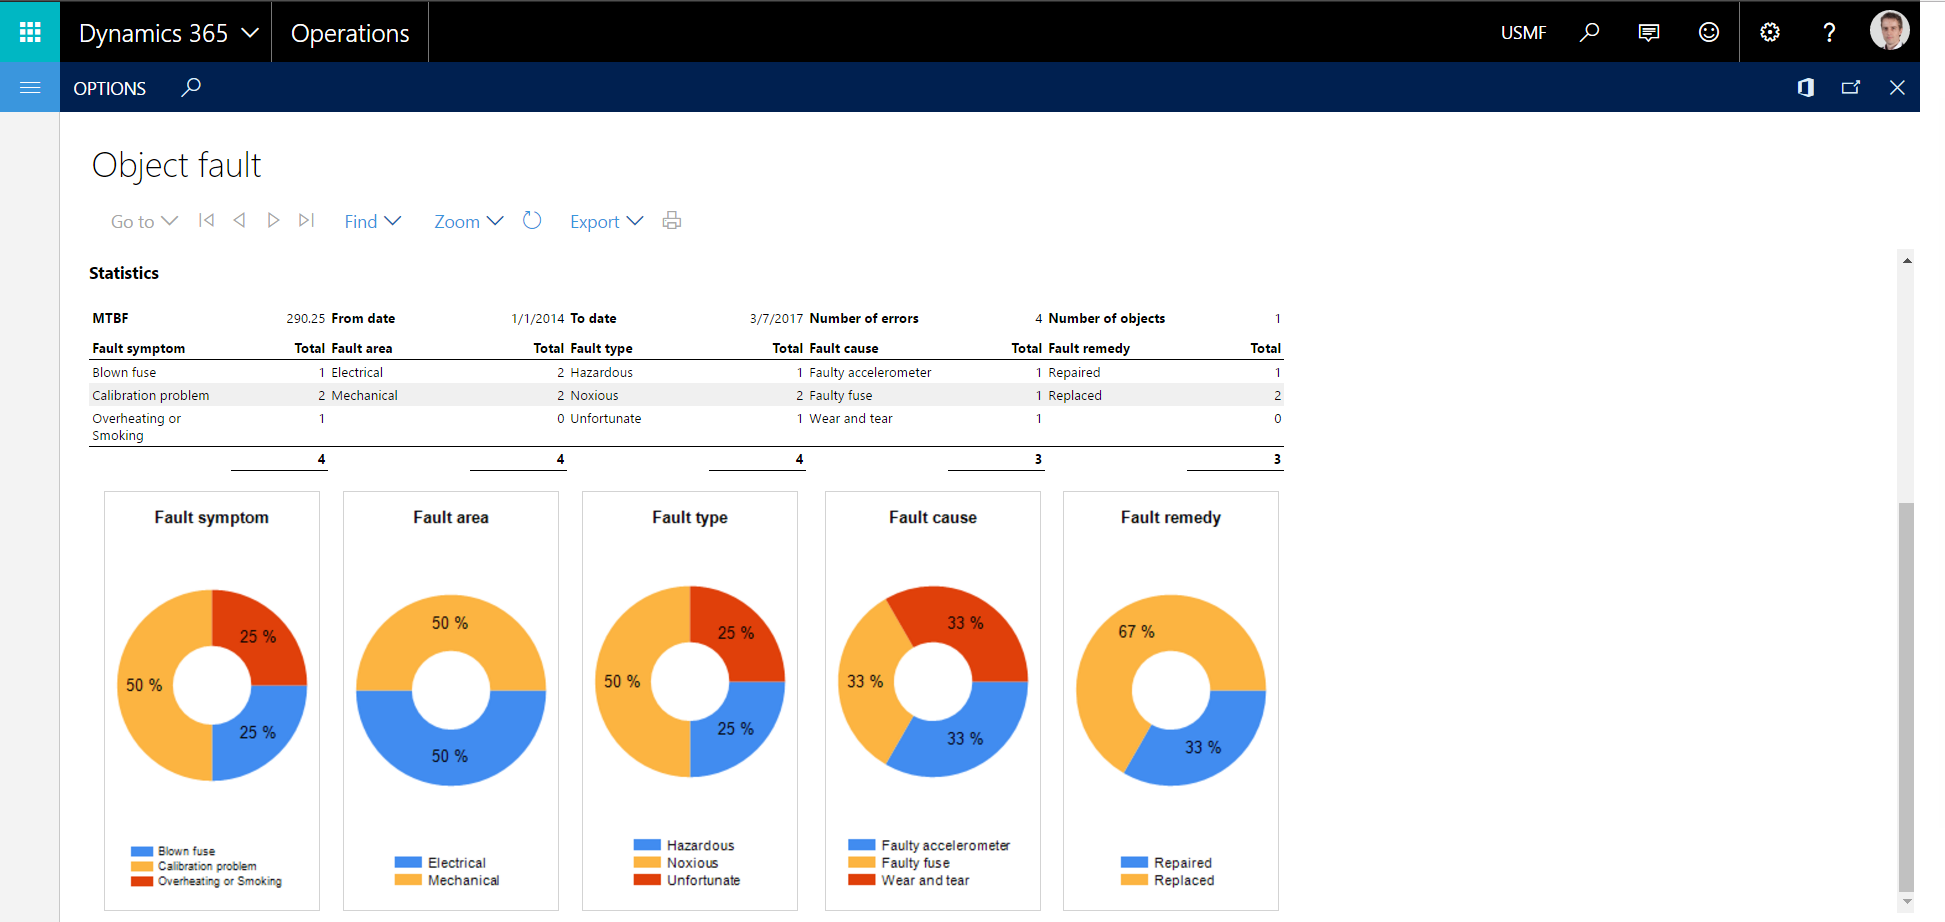Navigate to the last page of the report

pos(307,220)
